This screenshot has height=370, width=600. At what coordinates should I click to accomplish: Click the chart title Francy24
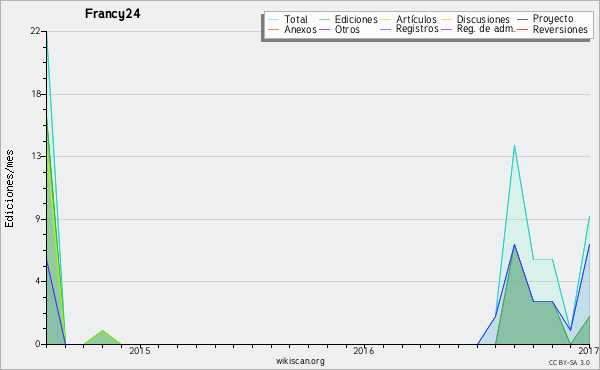tap(112, 14)
